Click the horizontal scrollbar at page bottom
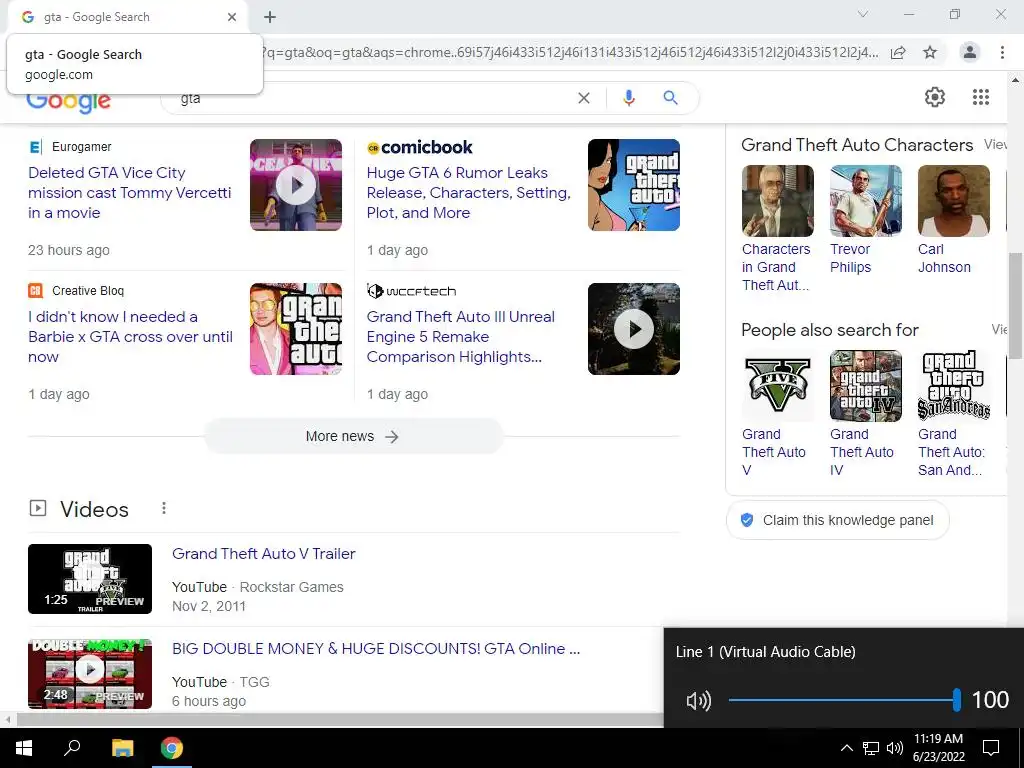Image resolution: width=1024 pixels, height=768 pixels. 340,720
